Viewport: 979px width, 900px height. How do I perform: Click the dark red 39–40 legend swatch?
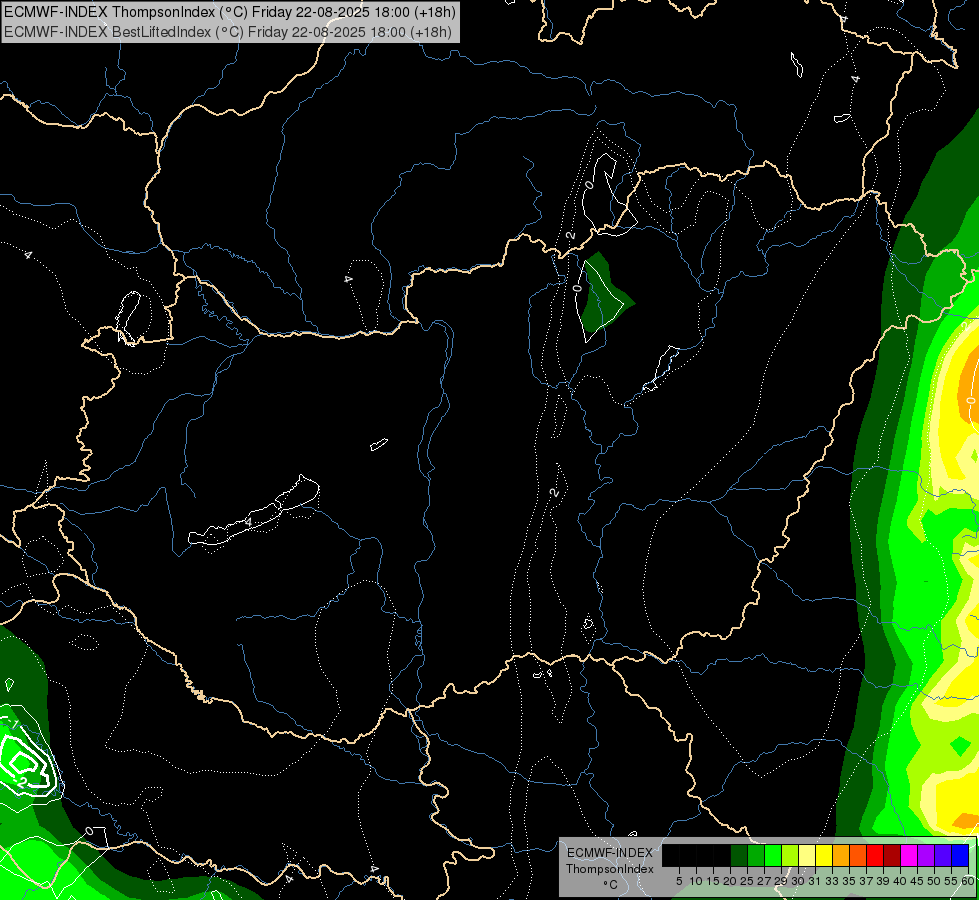[892, 855]
